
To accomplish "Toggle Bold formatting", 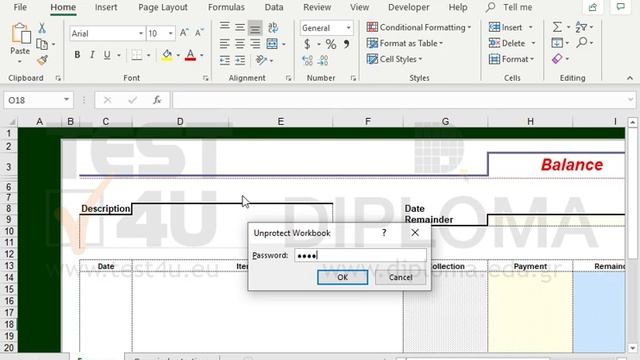I will pyautogui.click(x=77, y=55).
